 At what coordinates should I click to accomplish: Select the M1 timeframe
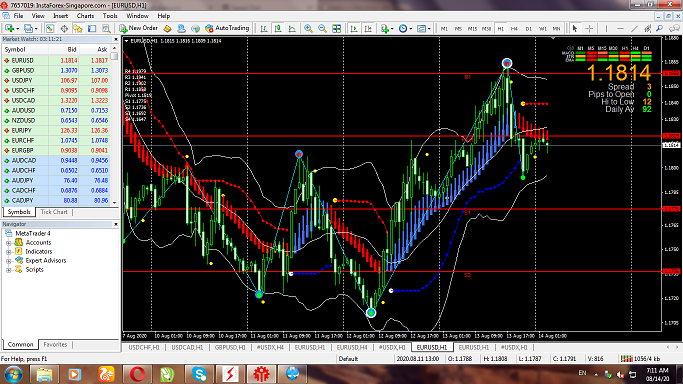click(444, 29)
